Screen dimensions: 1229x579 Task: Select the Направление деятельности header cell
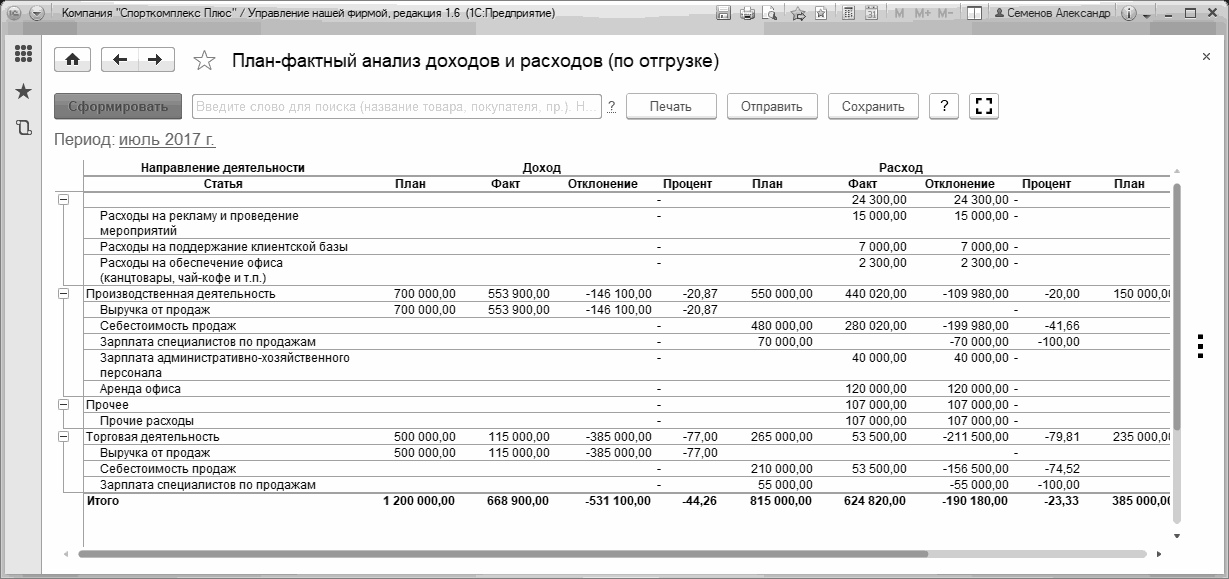222,168
